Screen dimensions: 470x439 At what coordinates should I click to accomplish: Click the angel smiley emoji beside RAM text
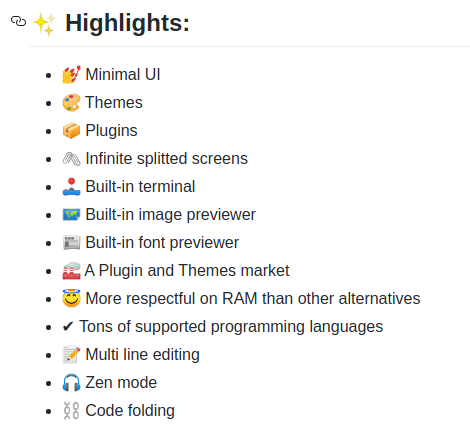(x=71, y=298)
